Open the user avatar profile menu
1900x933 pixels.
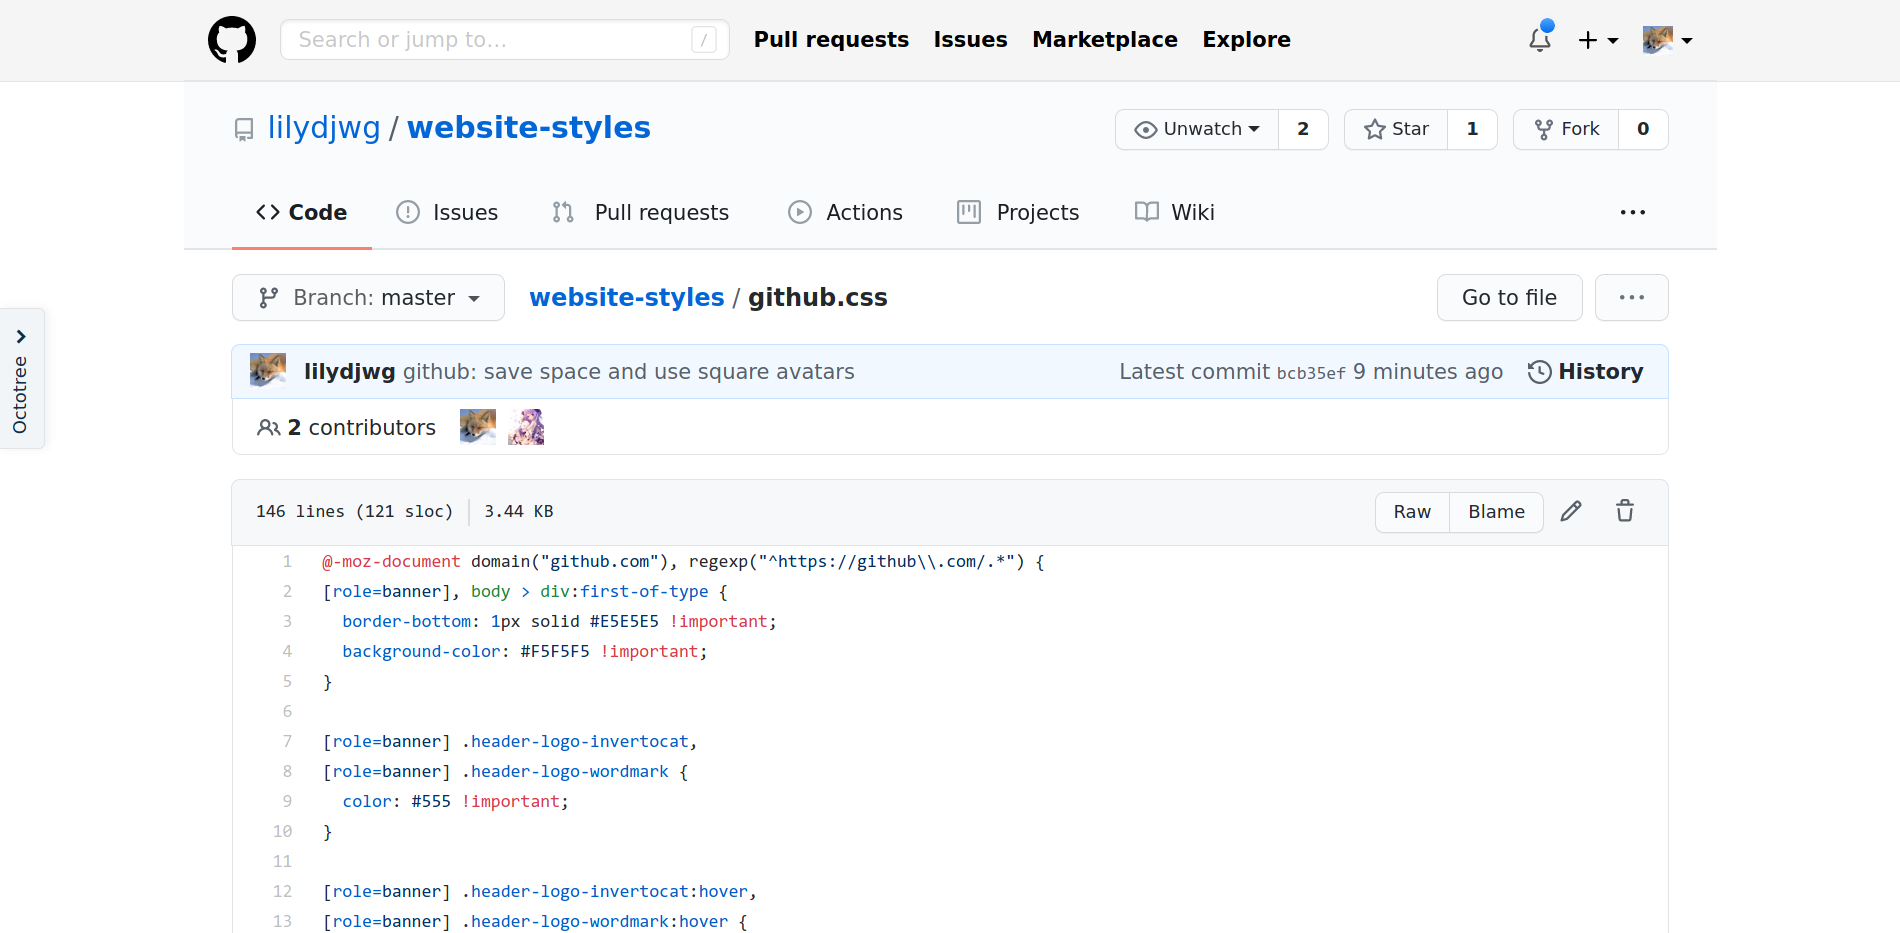click(1667, 40)
